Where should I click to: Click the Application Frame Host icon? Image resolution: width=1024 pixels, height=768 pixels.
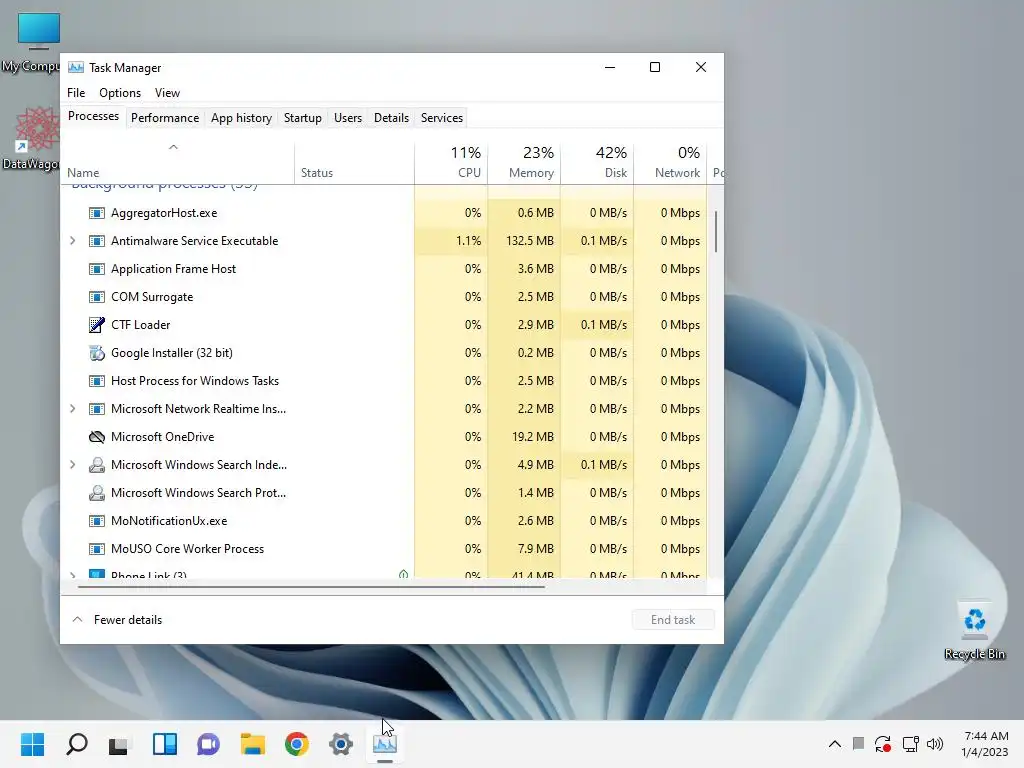pyautogui.click(x=97, y=269)
